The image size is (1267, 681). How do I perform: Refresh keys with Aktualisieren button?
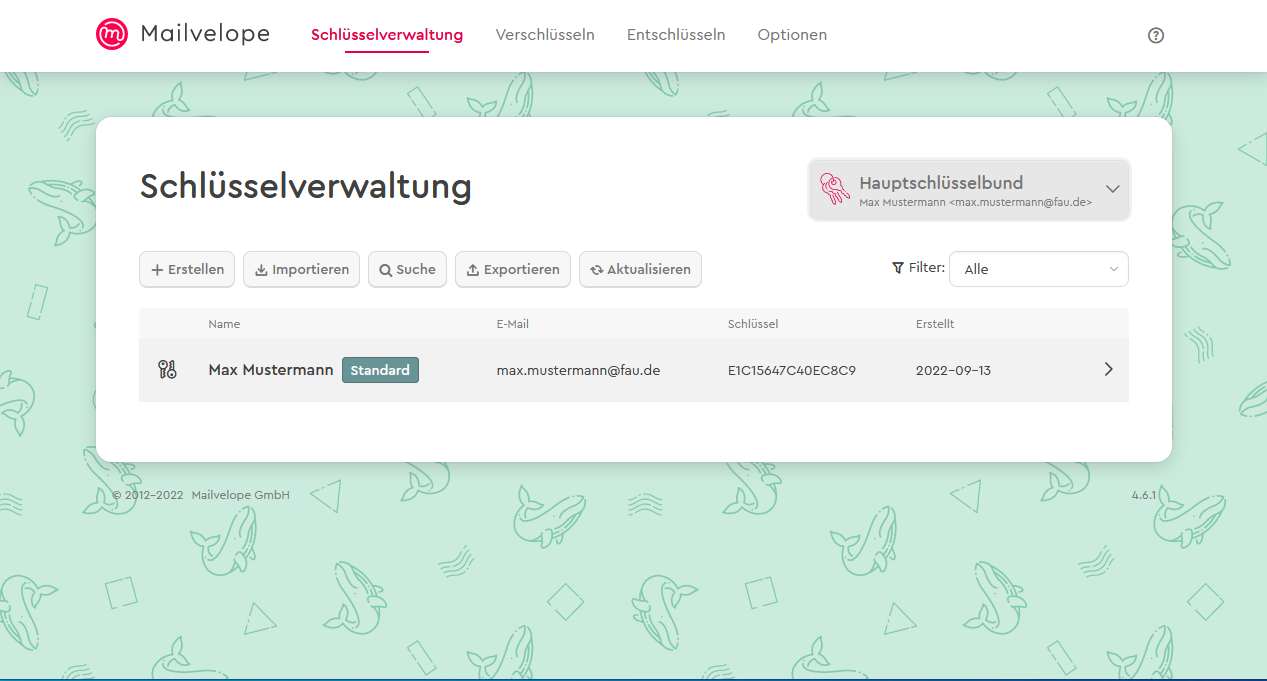tap(640, 270)
